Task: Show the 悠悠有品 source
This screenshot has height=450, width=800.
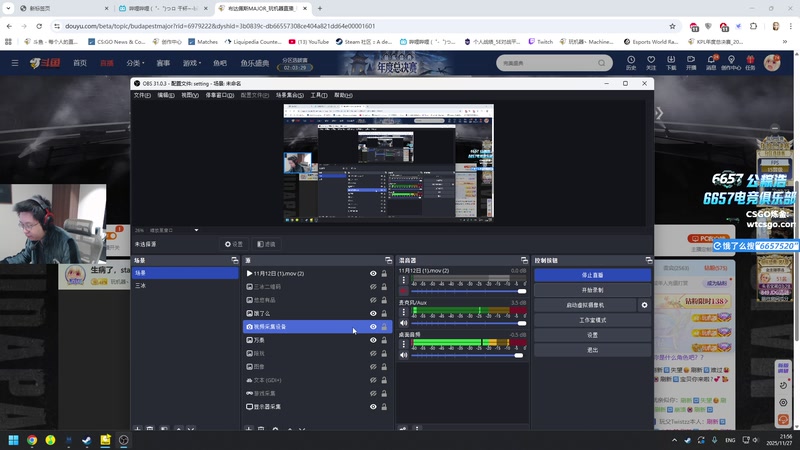Action: pos(373,300)
